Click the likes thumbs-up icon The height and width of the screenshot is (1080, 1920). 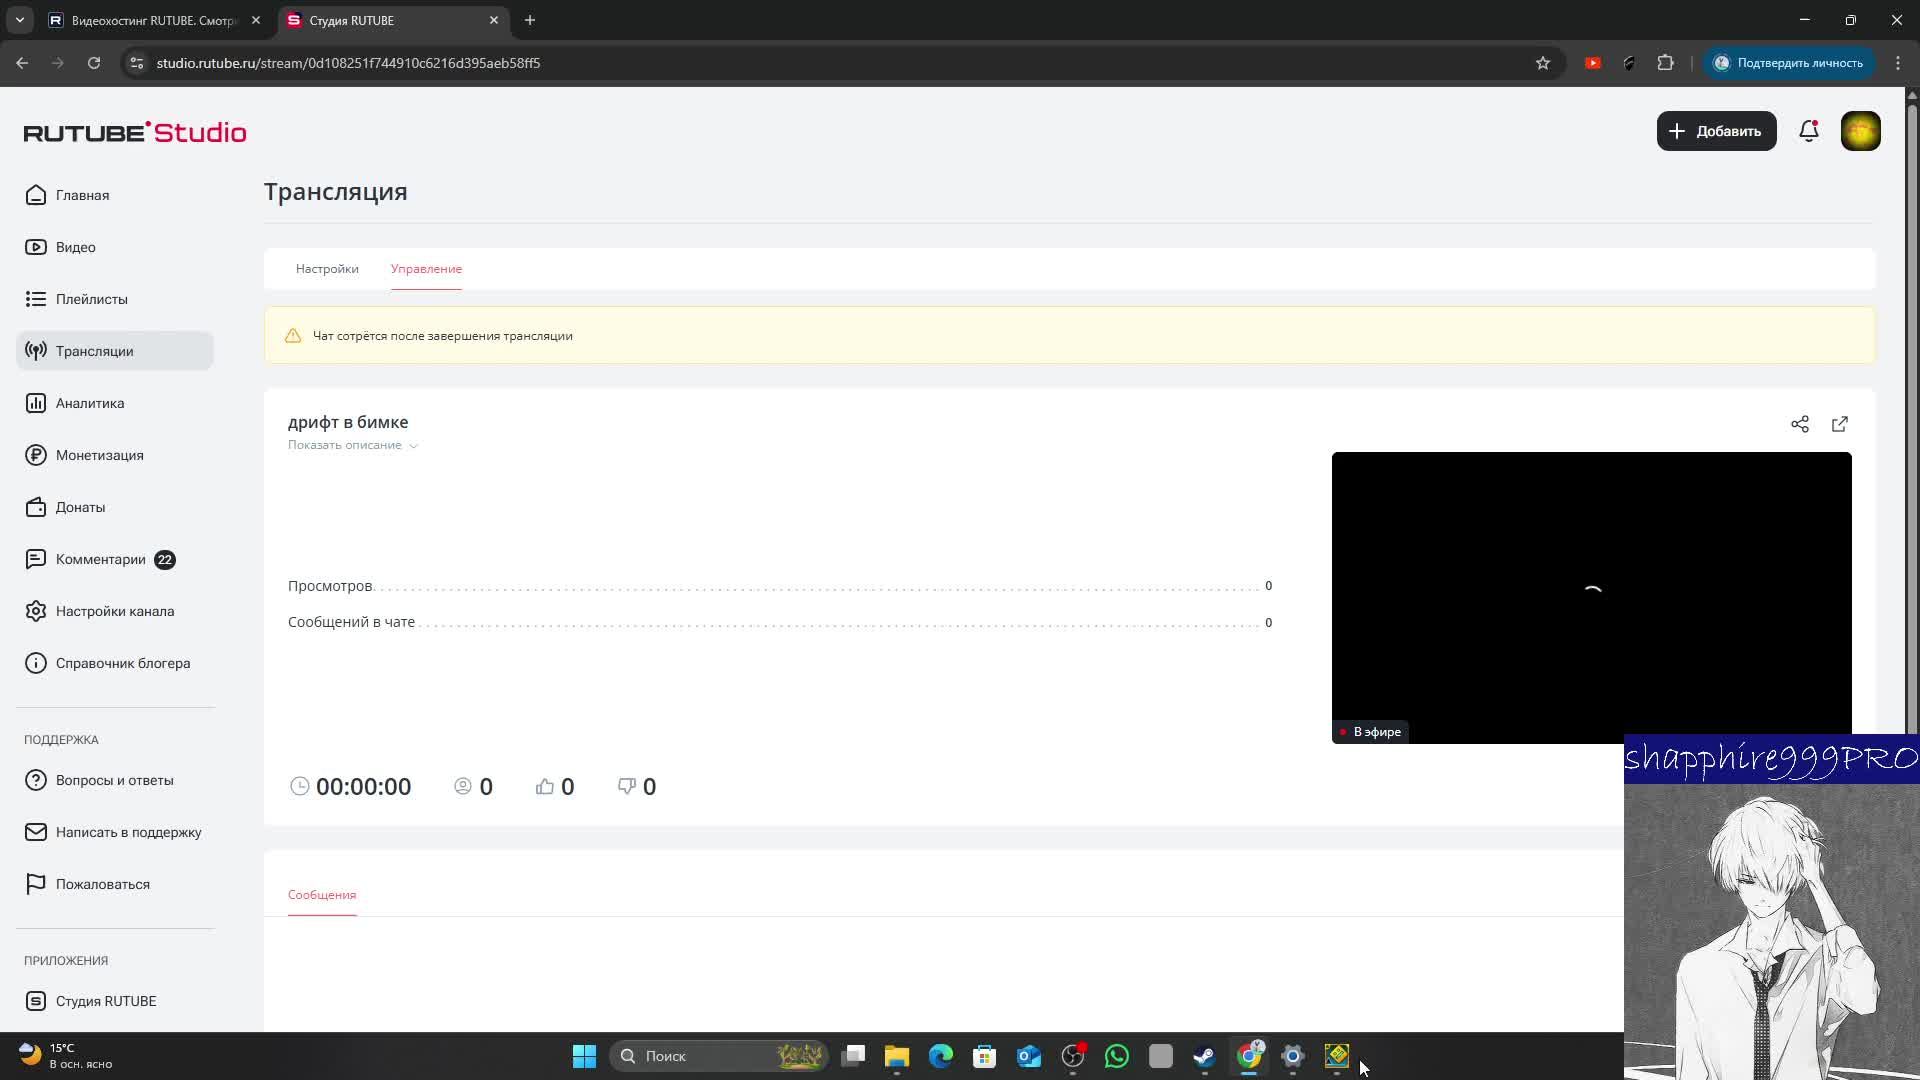click(x=545, y=786)
